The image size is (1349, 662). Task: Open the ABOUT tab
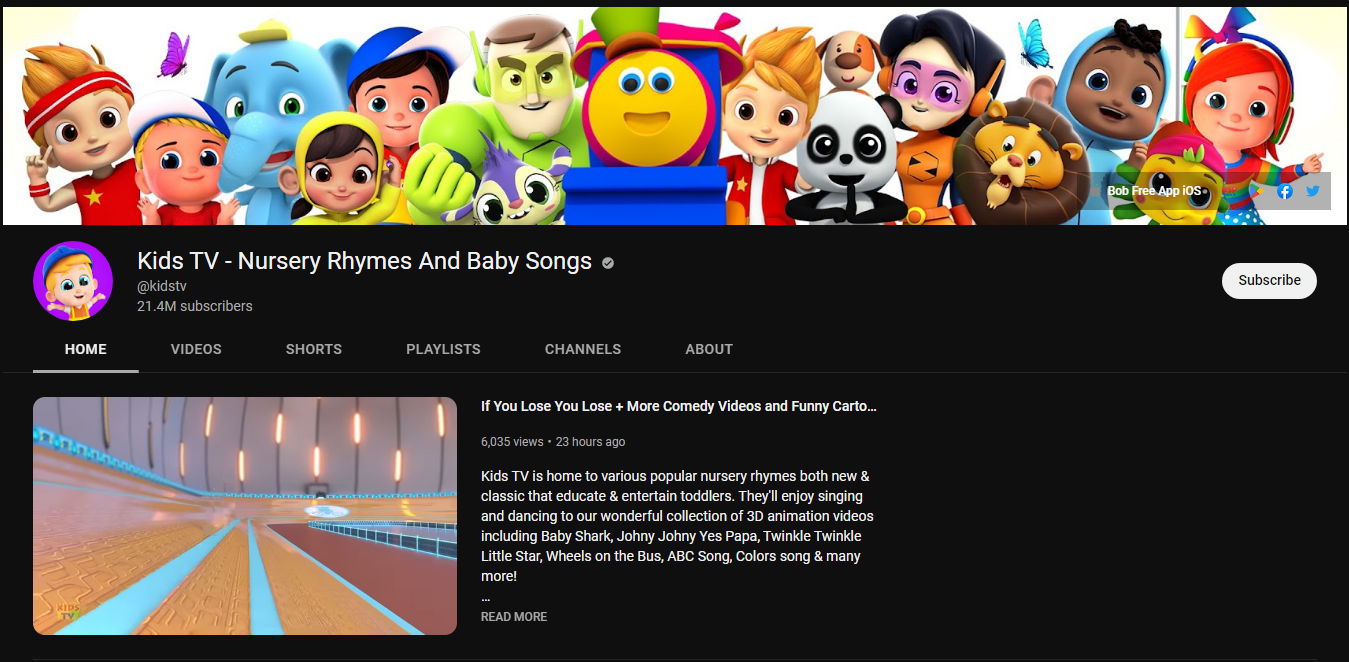pos(709,349)
